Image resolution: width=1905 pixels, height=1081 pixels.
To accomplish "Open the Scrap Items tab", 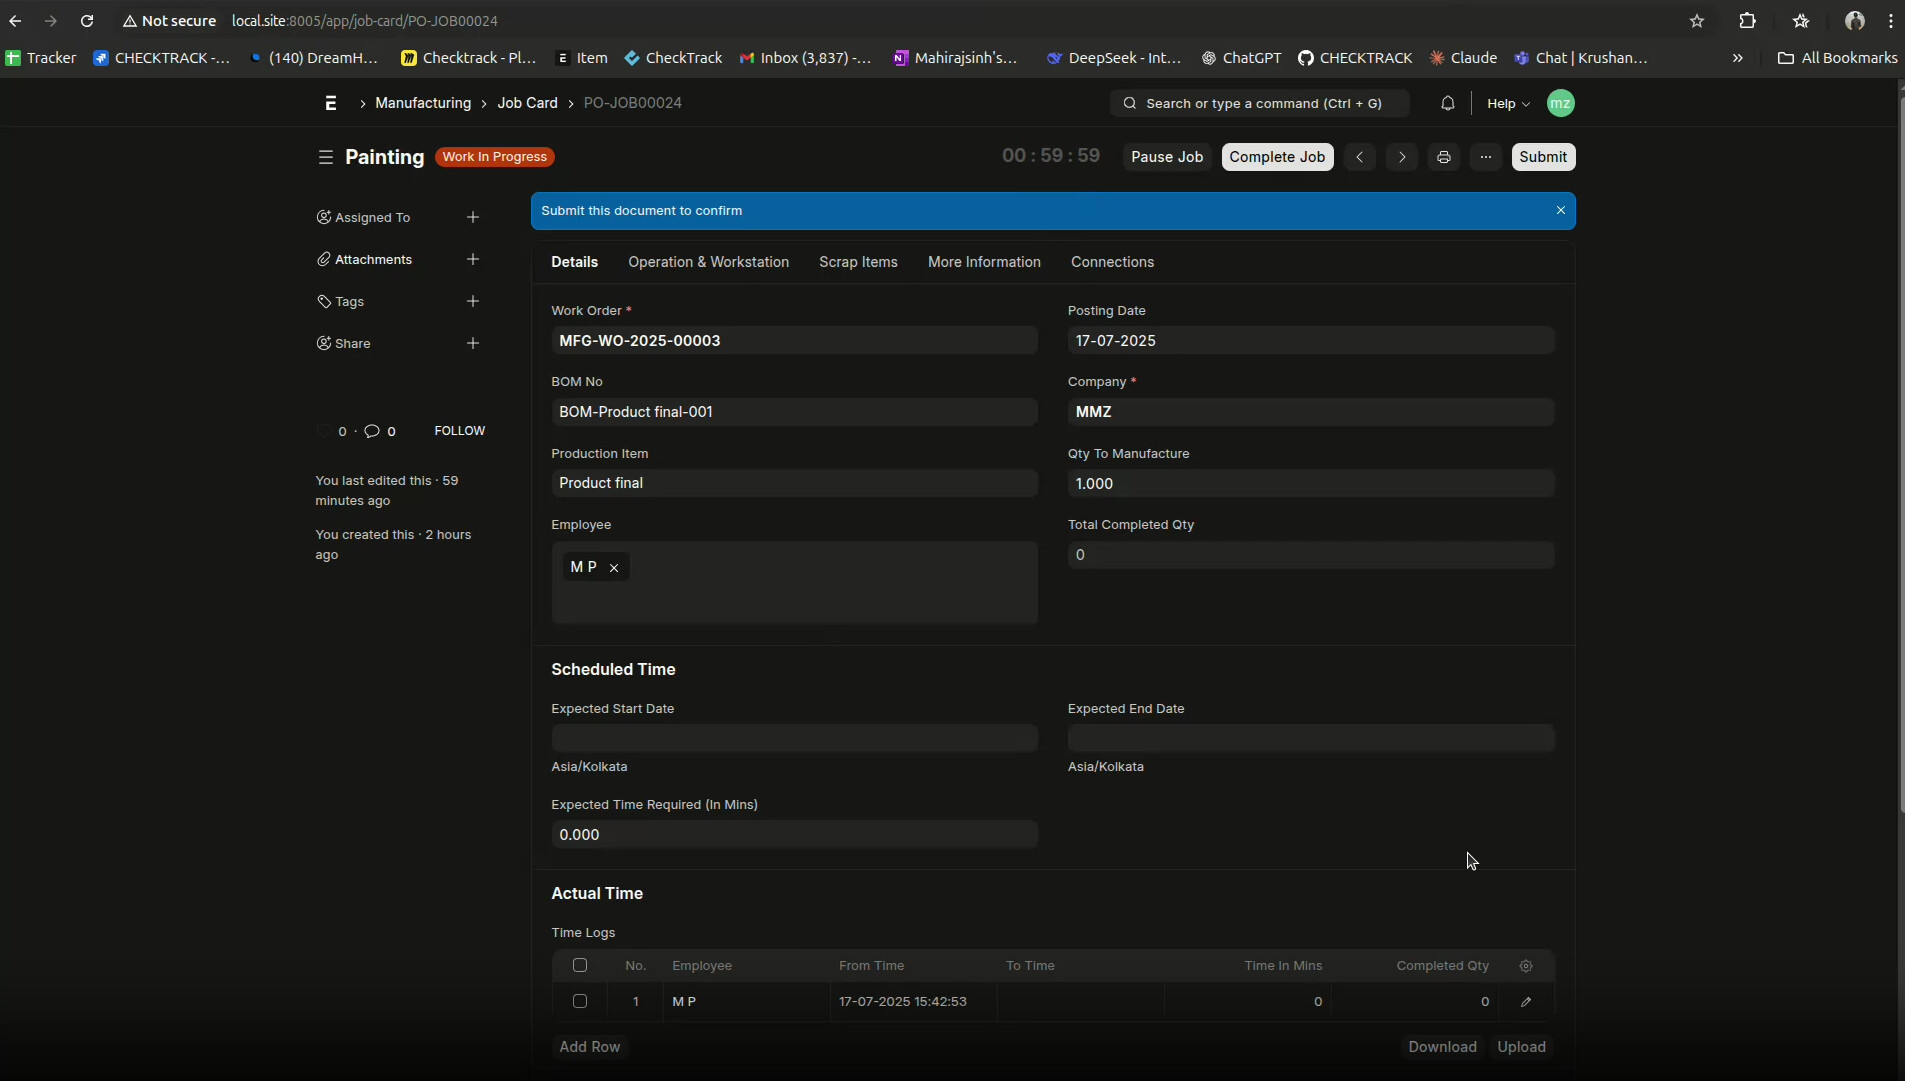I will pos(858,262).
